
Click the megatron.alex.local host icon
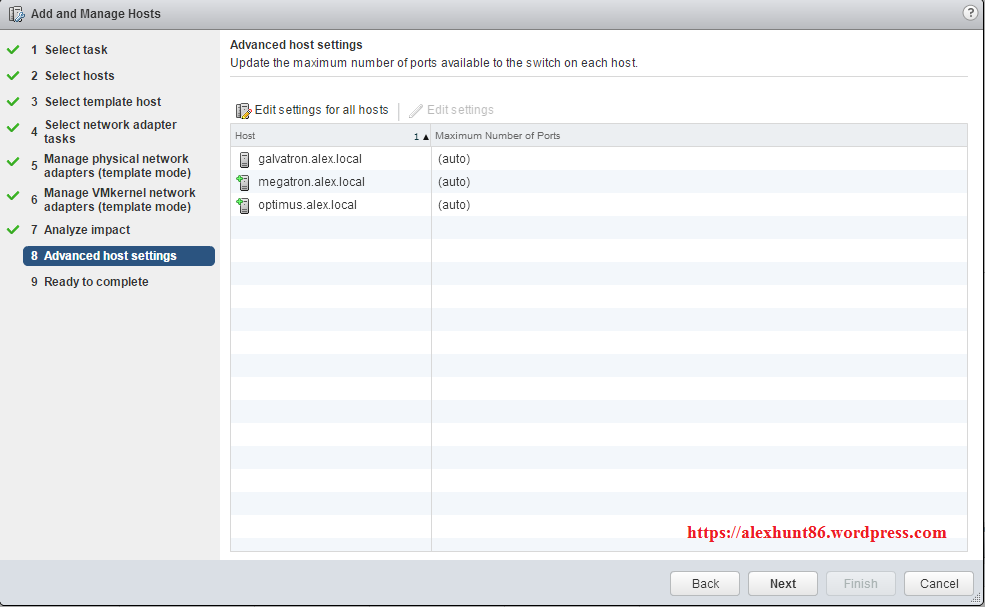(x=243, y=182)
